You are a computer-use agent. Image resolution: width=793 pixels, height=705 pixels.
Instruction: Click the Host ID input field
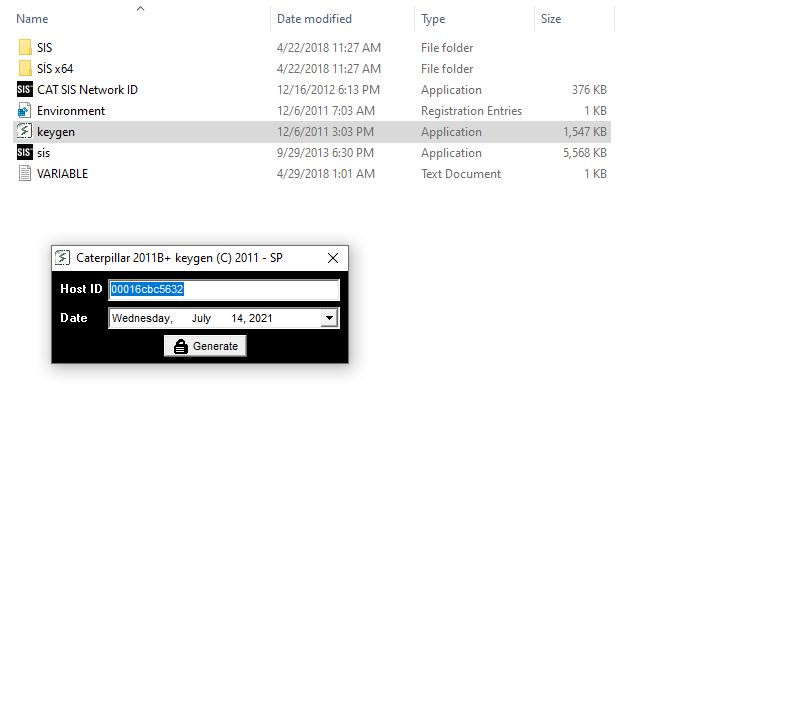click(224, 289)
